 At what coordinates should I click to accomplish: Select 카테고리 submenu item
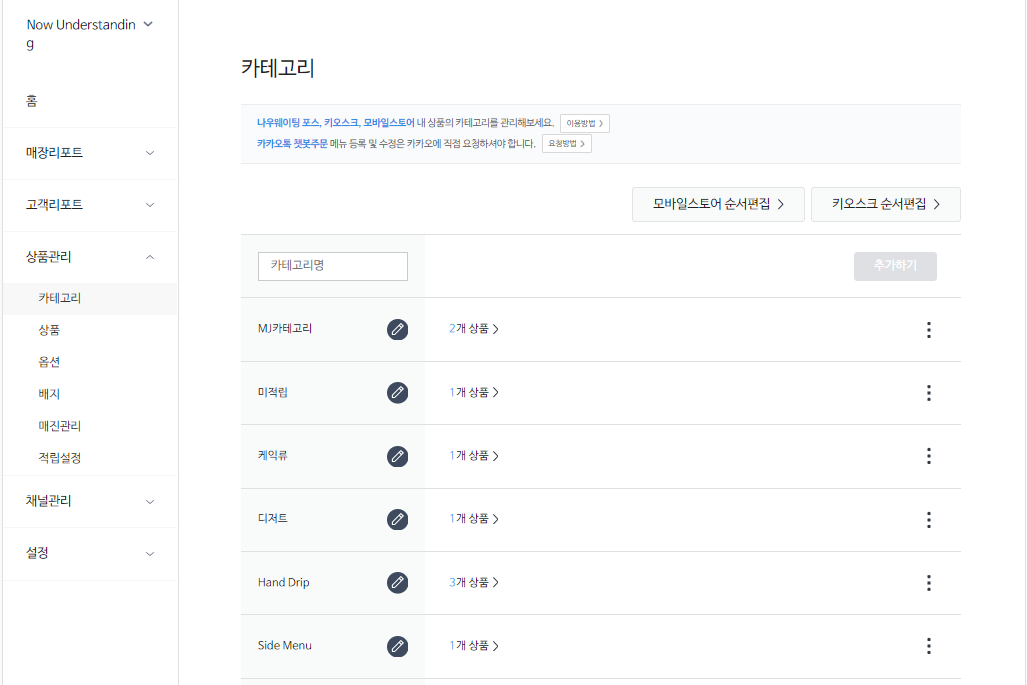click(90, 298)
